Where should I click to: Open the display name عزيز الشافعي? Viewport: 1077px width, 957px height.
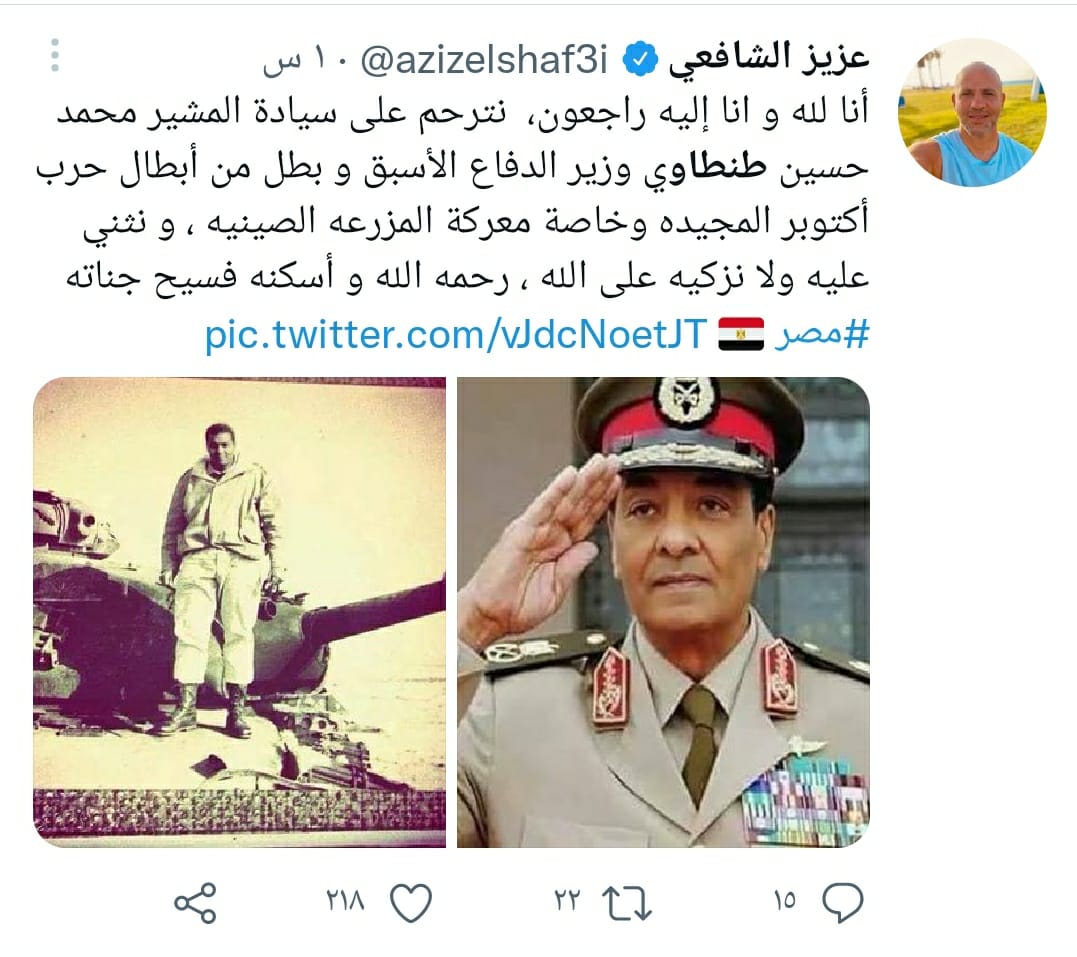[x=769, y=58]
